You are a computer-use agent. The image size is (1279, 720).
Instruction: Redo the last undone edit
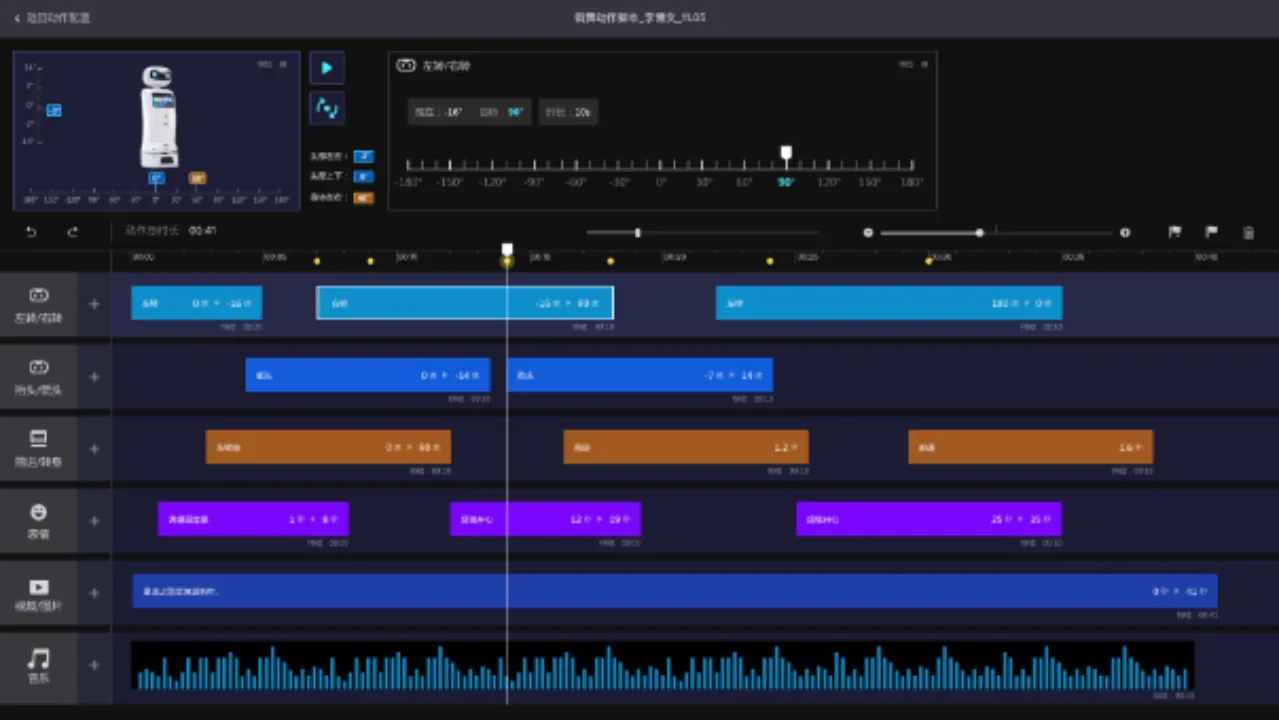click(x=72, y=232)
